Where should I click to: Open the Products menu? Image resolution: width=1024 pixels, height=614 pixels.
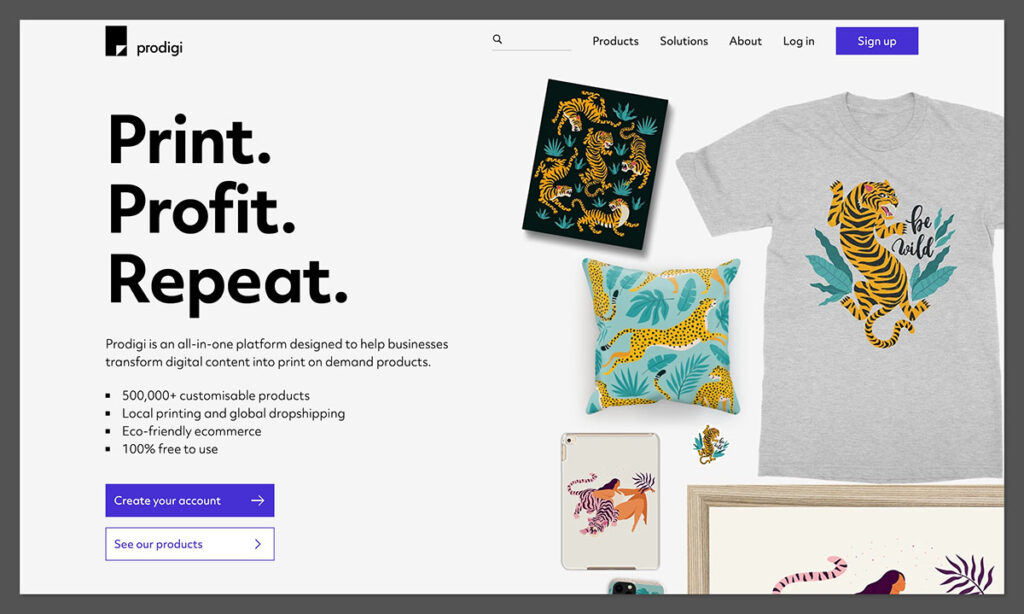click(615, 41)
